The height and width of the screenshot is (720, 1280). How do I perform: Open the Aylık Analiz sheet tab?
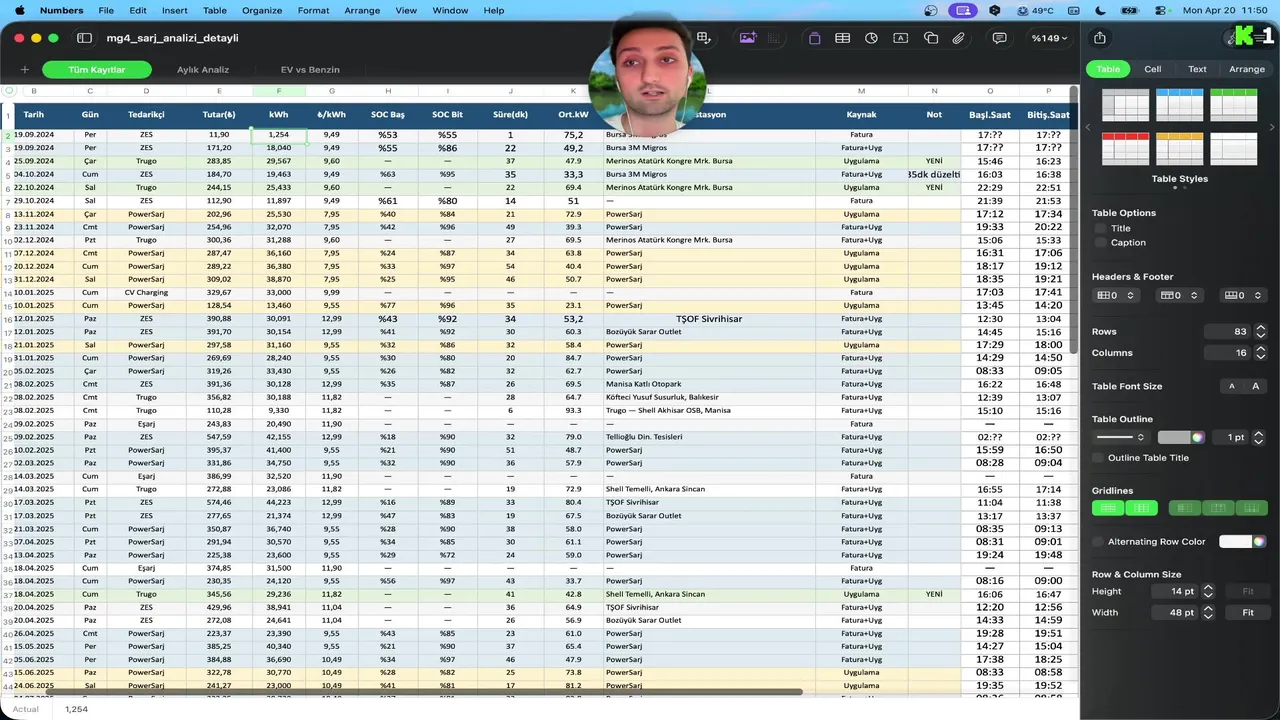tap(203, 70)
